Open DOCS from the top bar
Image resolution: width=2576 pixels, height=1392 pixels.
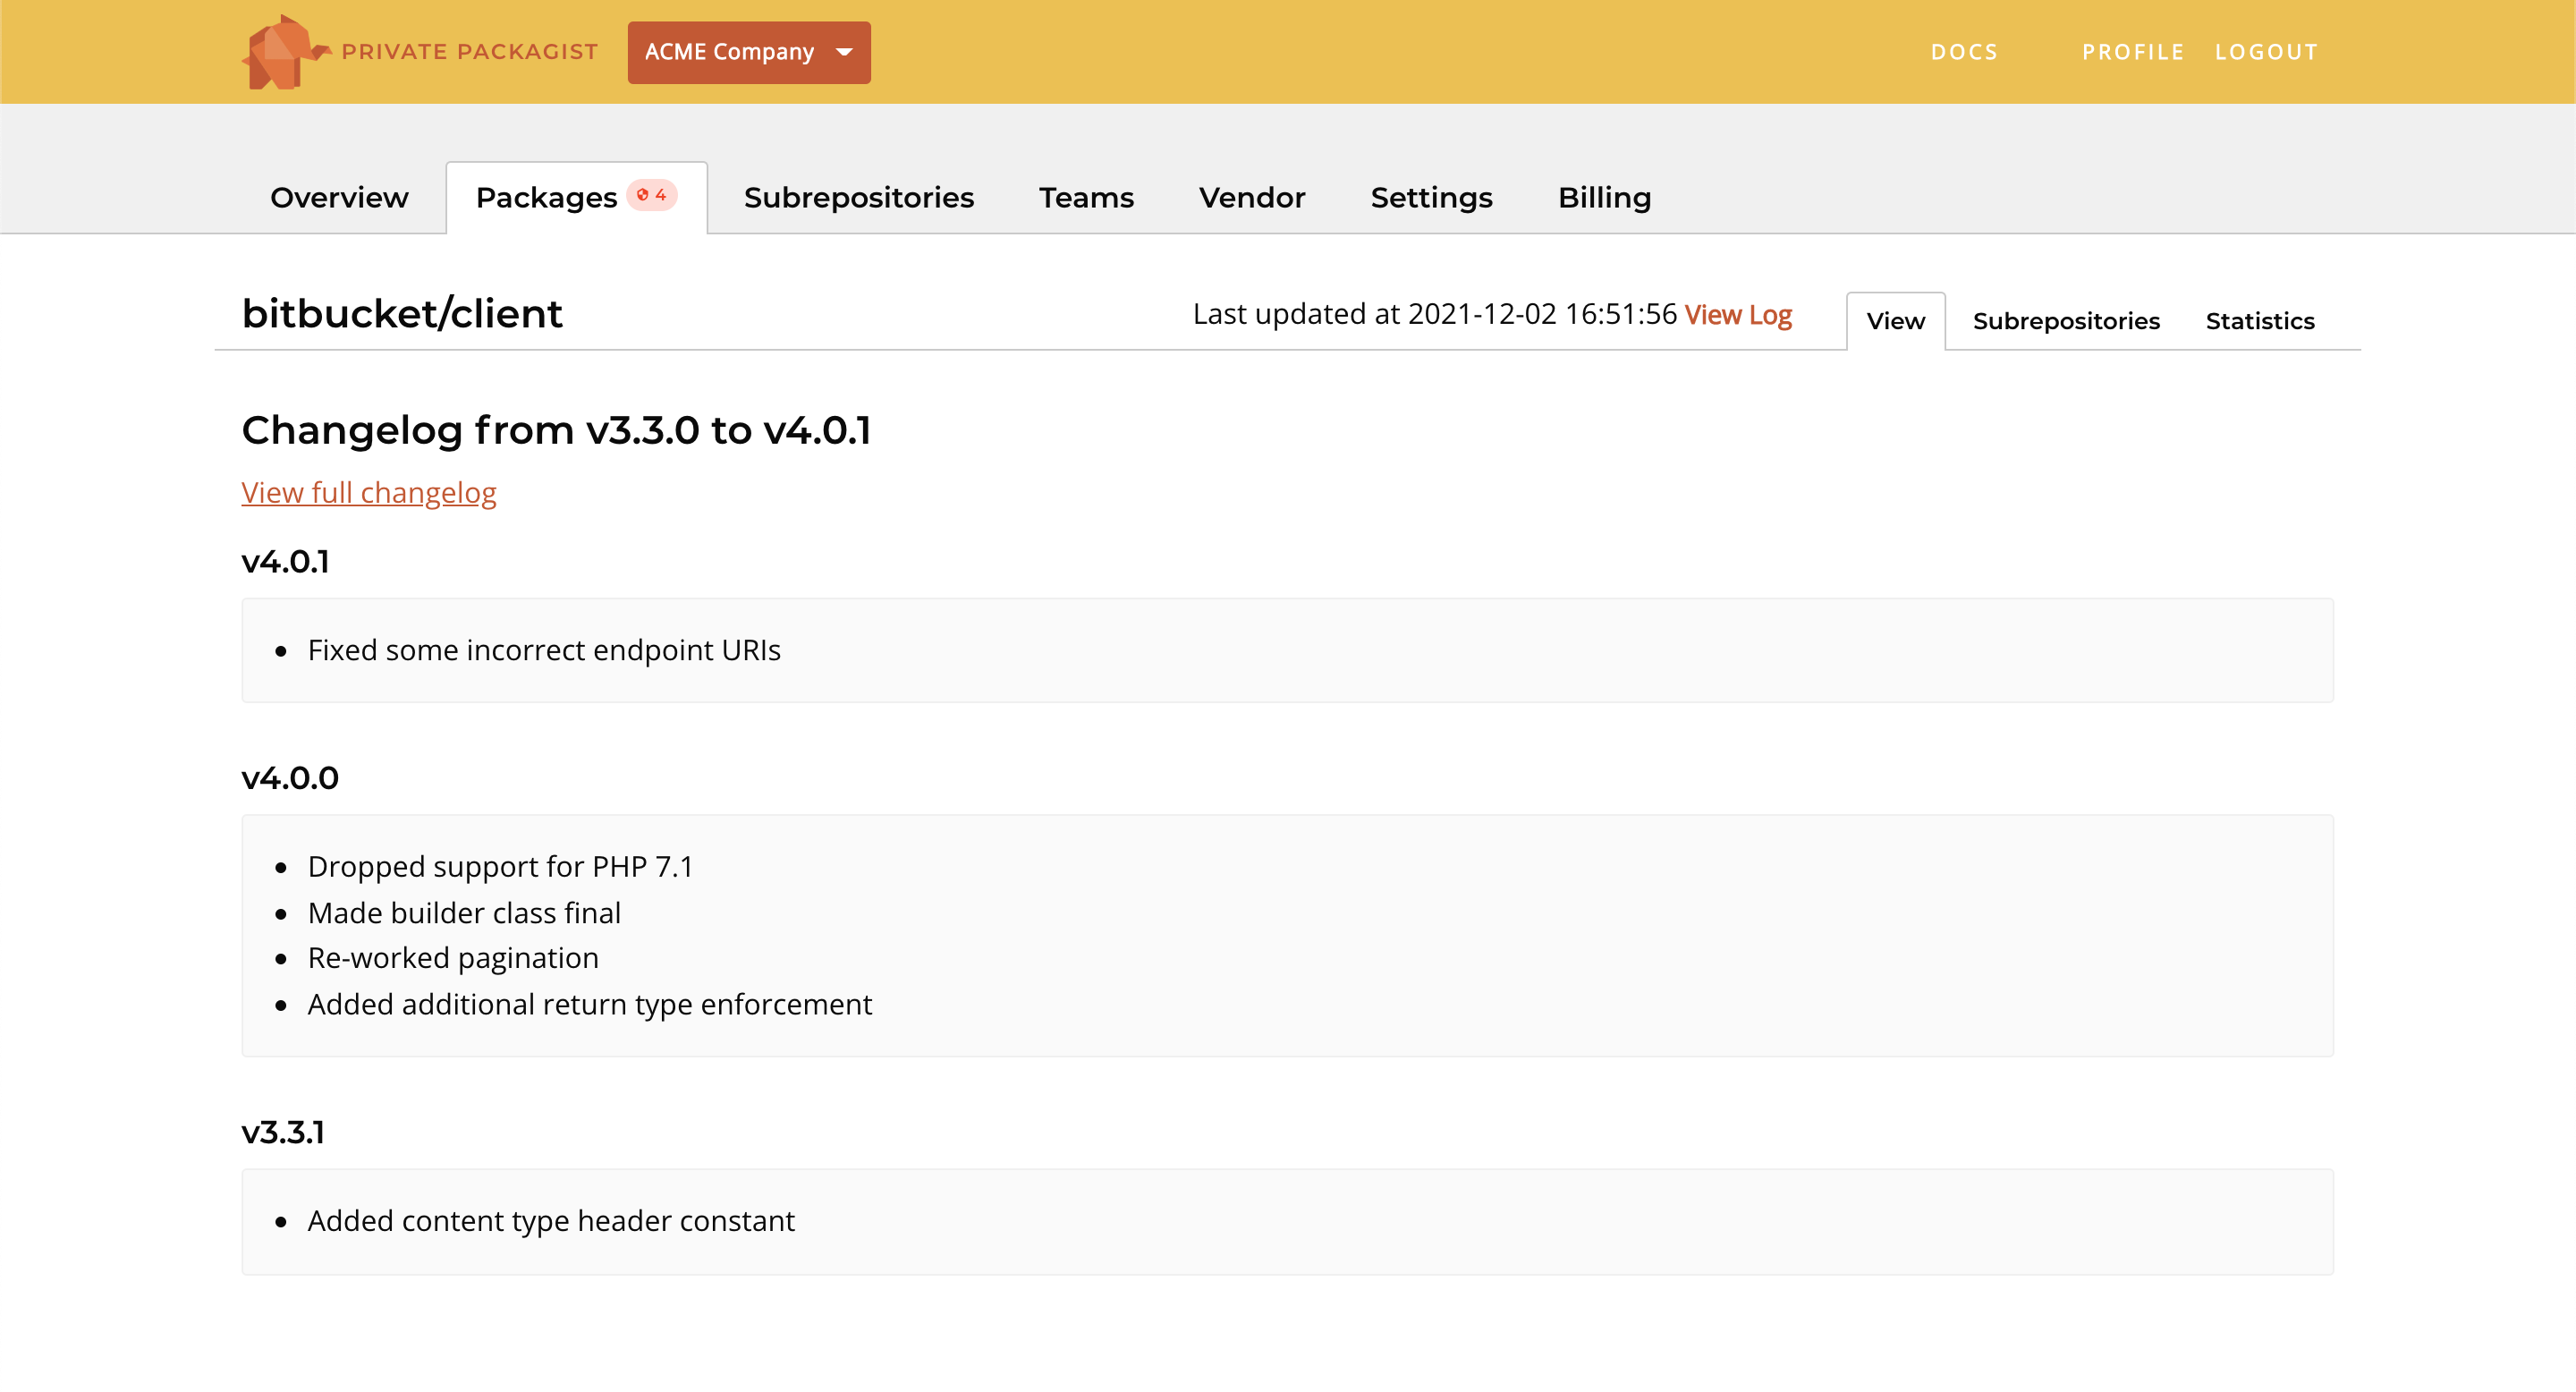click(x=1964, y=52)
